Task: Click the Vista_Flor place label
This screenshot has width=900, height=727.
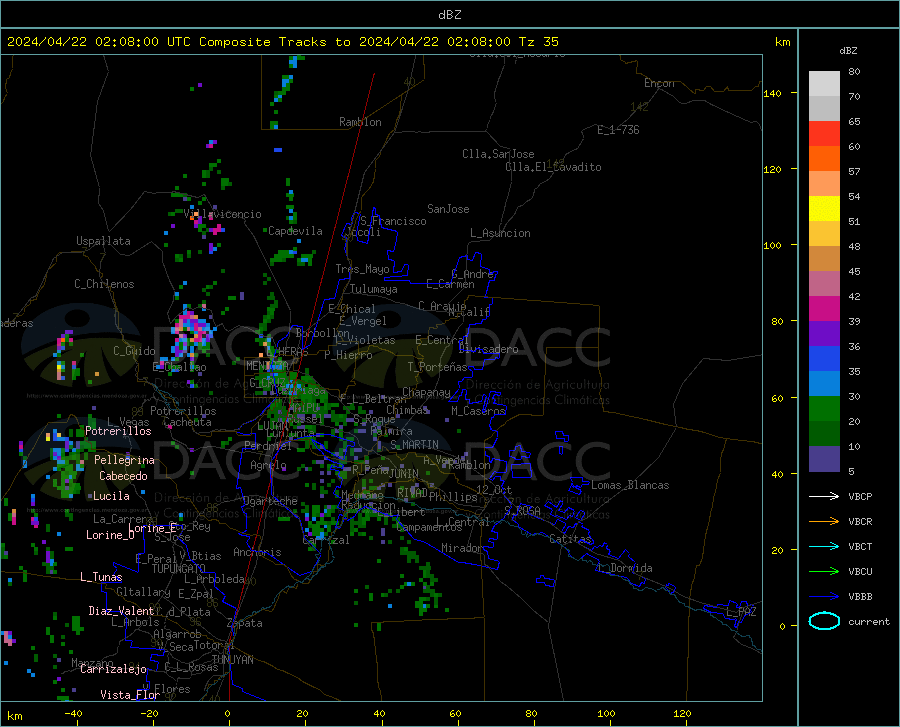Action: coord(130,695)
